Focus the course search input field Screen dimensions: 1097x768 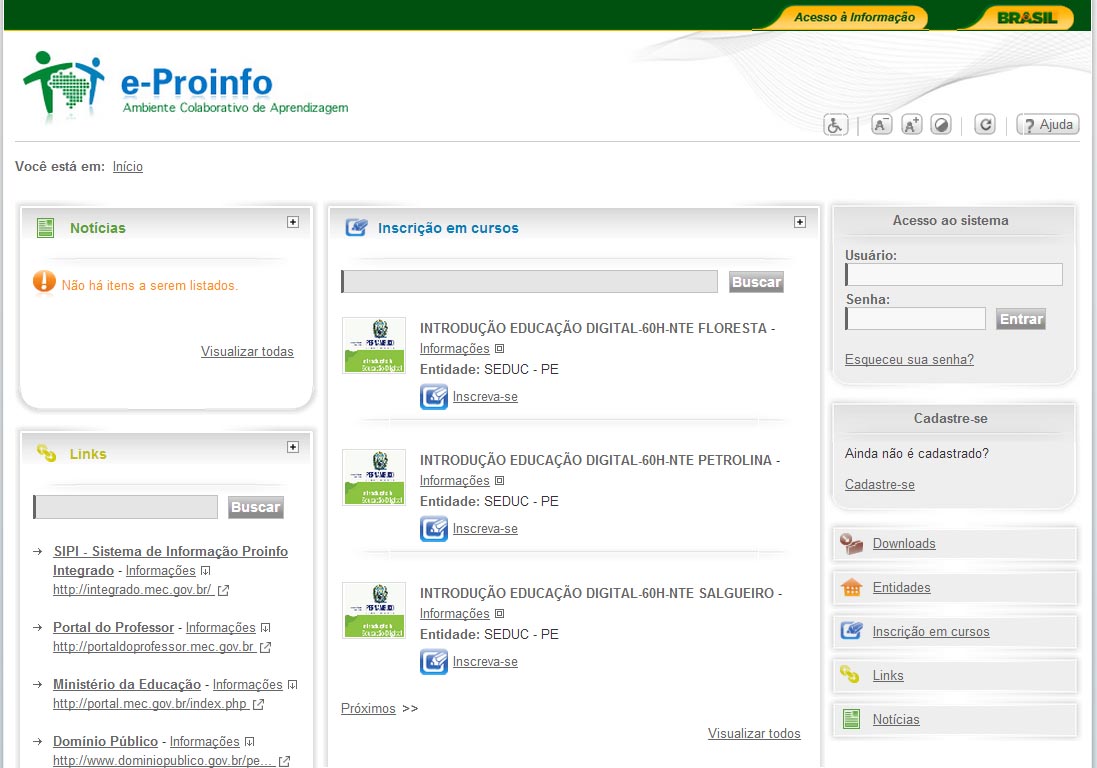[x=529, y=282]
